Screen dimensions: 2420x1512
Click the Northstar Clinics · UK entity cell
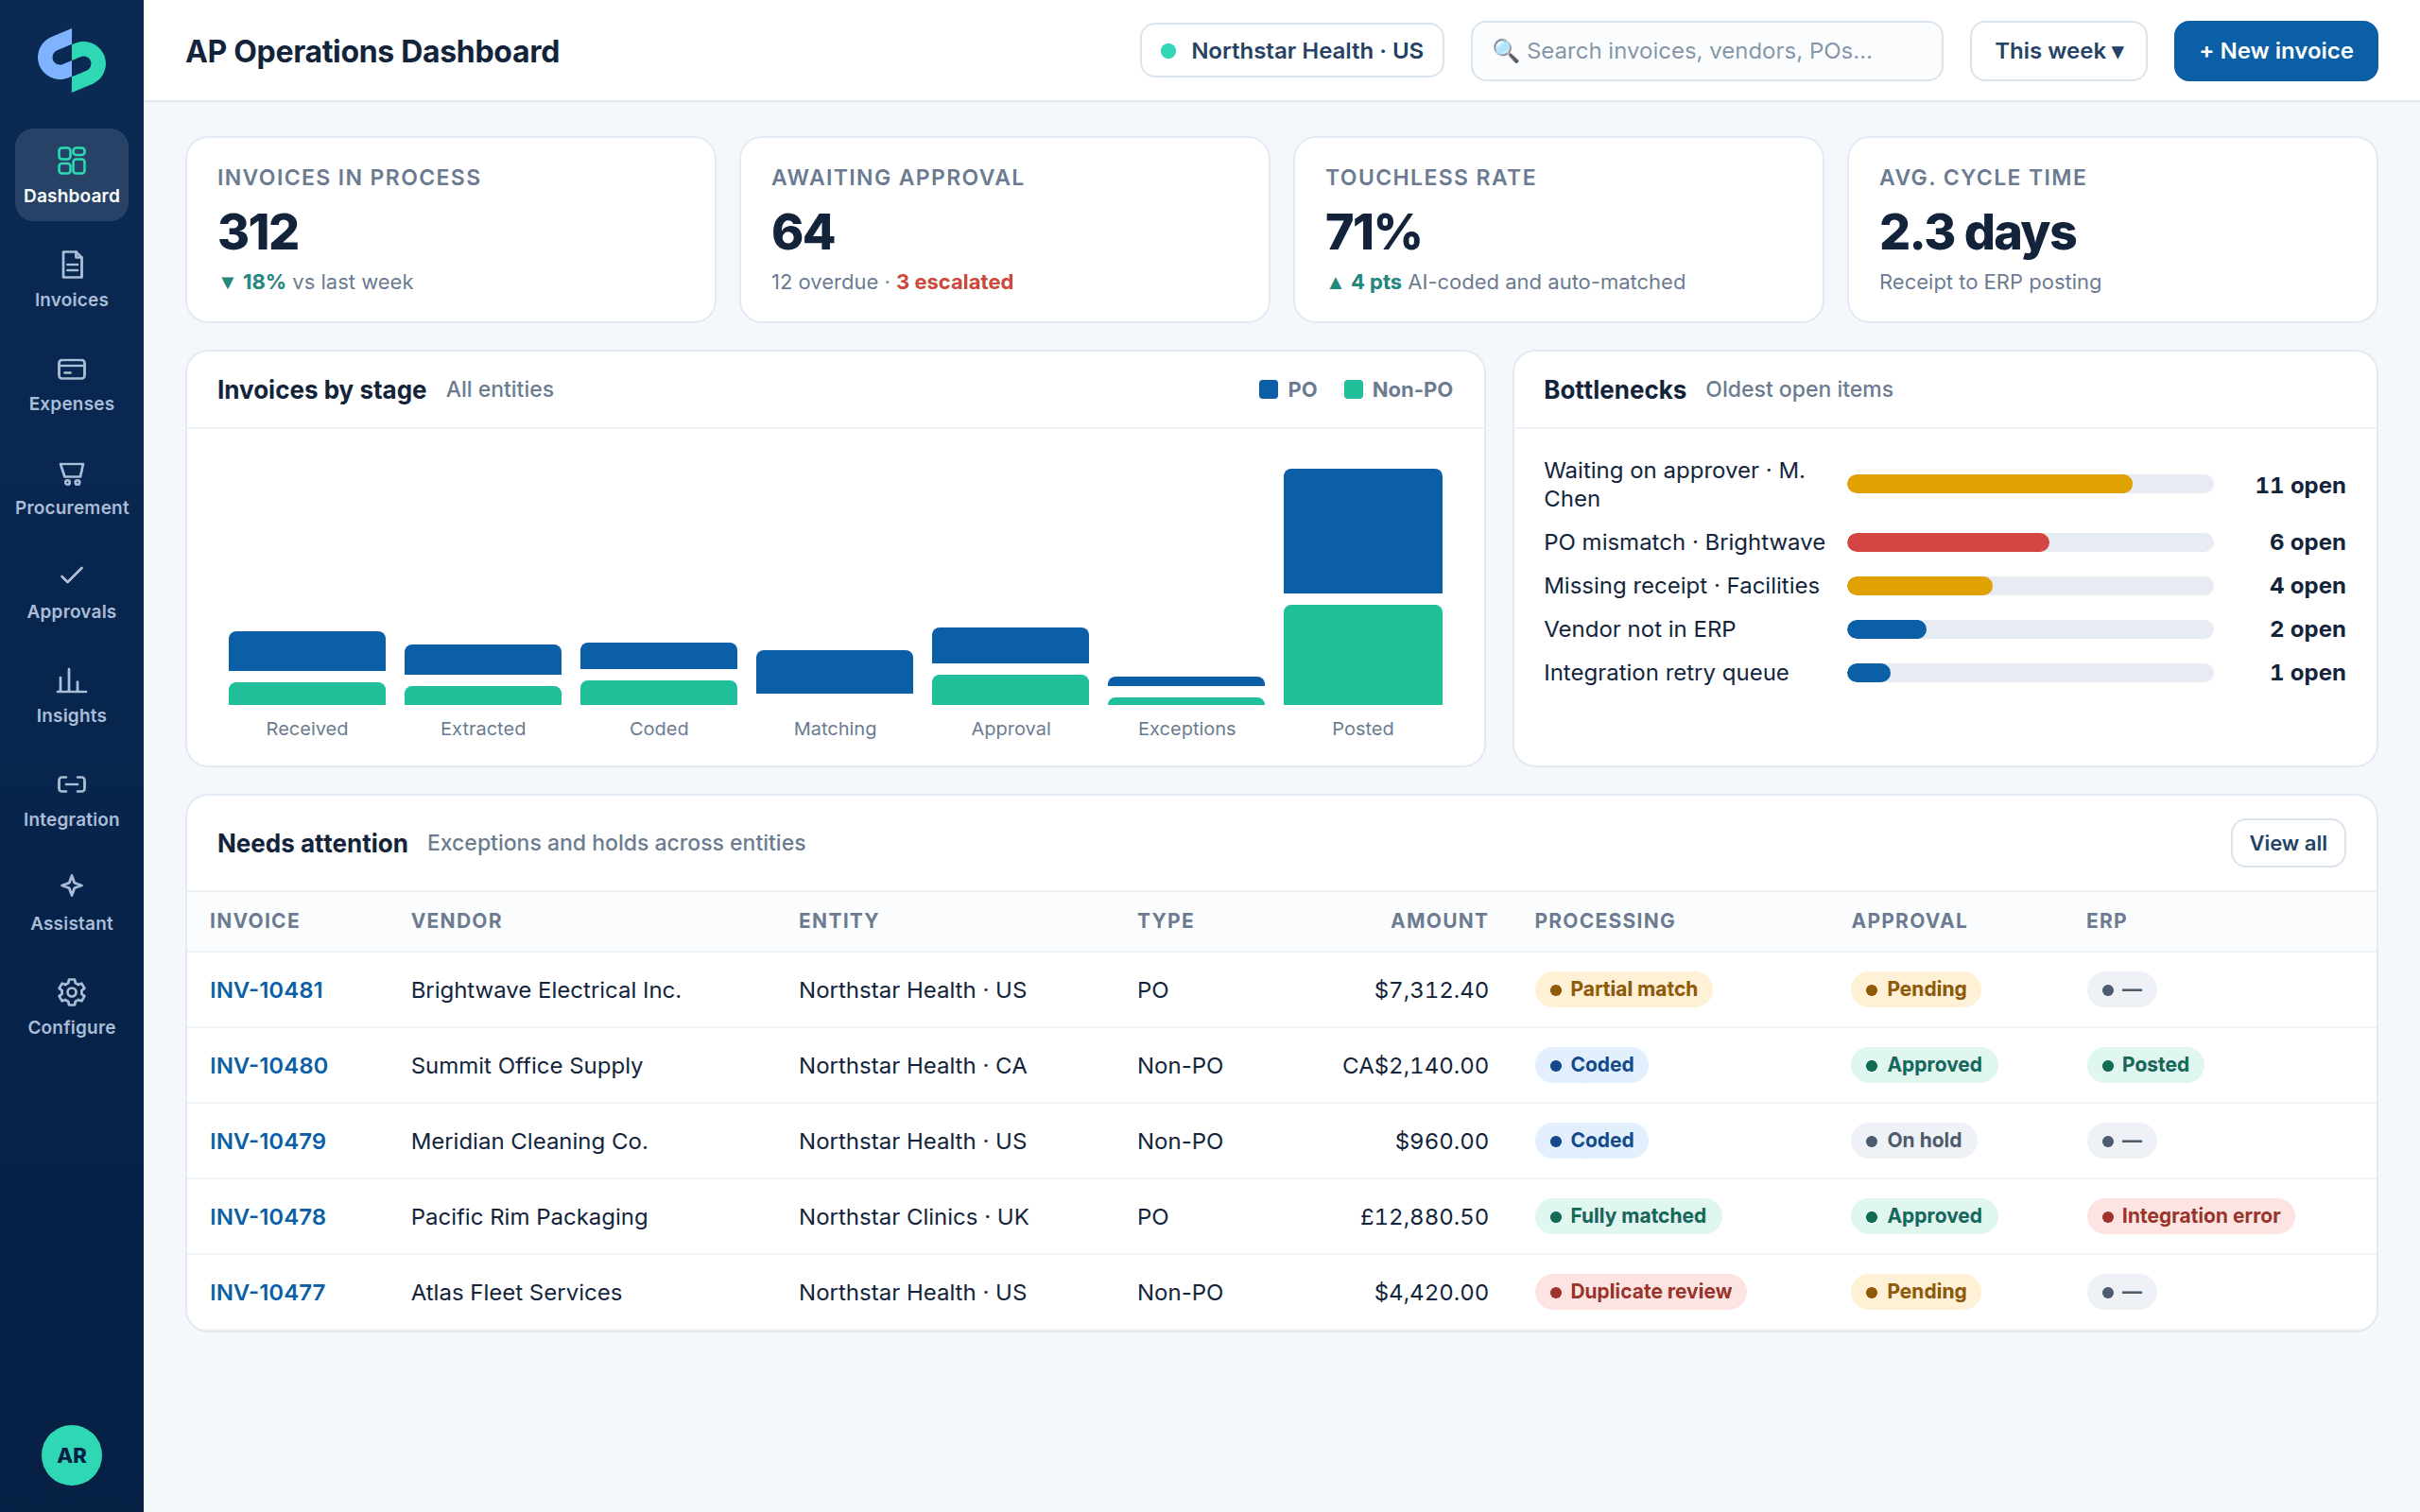click(x=913, y=1217)
